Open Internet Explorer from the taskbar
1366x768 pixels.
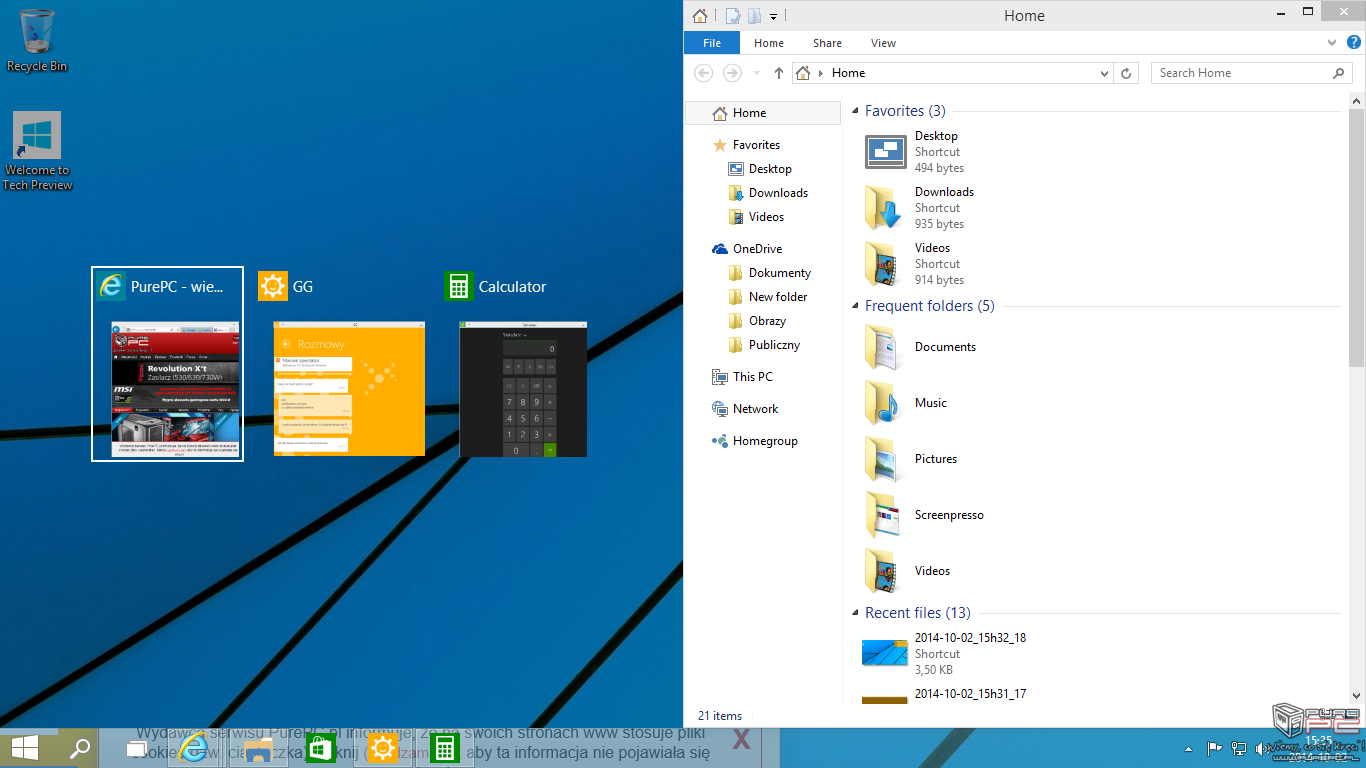pyautogui.click(x=193, y=748)
